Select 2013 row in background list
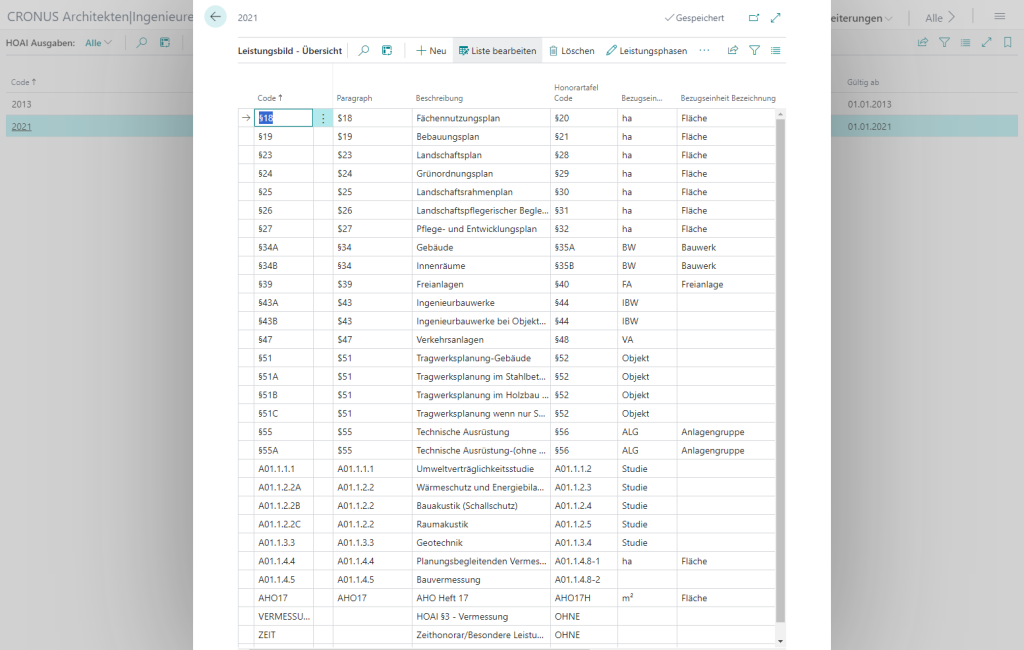1024x650 pixels. pyautogui.click(x=99, y=105)
